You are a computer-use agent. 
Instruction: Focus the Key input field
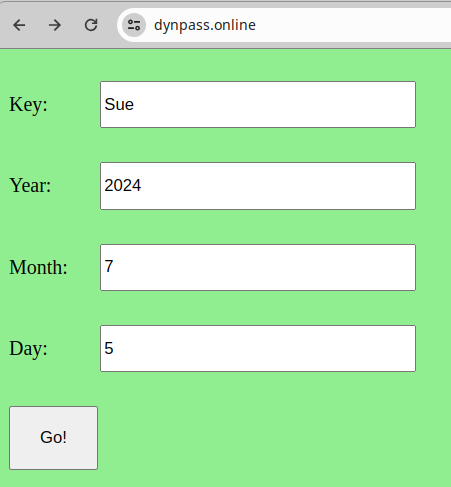point(258,104)
